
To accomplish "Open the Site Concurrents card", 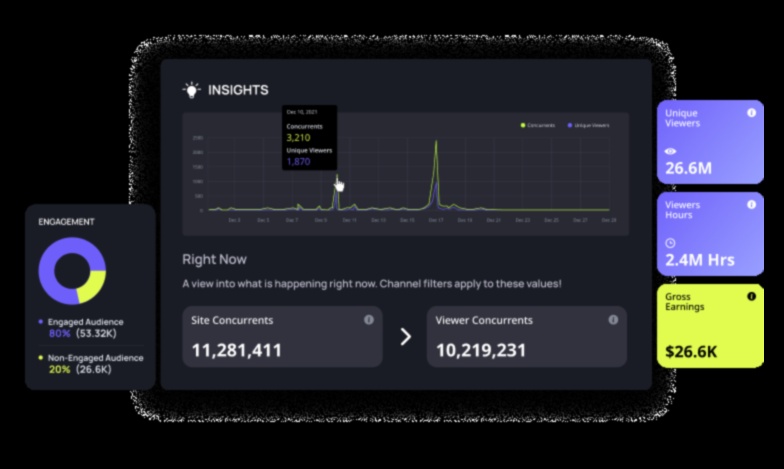I will 282,337.
